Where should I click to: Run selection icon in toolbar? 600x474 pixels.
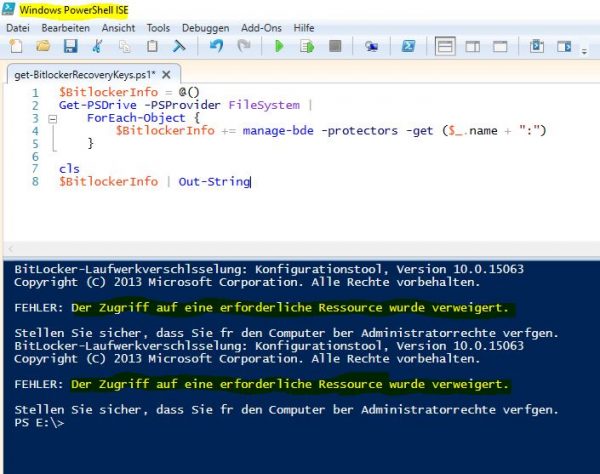(307, 47)
